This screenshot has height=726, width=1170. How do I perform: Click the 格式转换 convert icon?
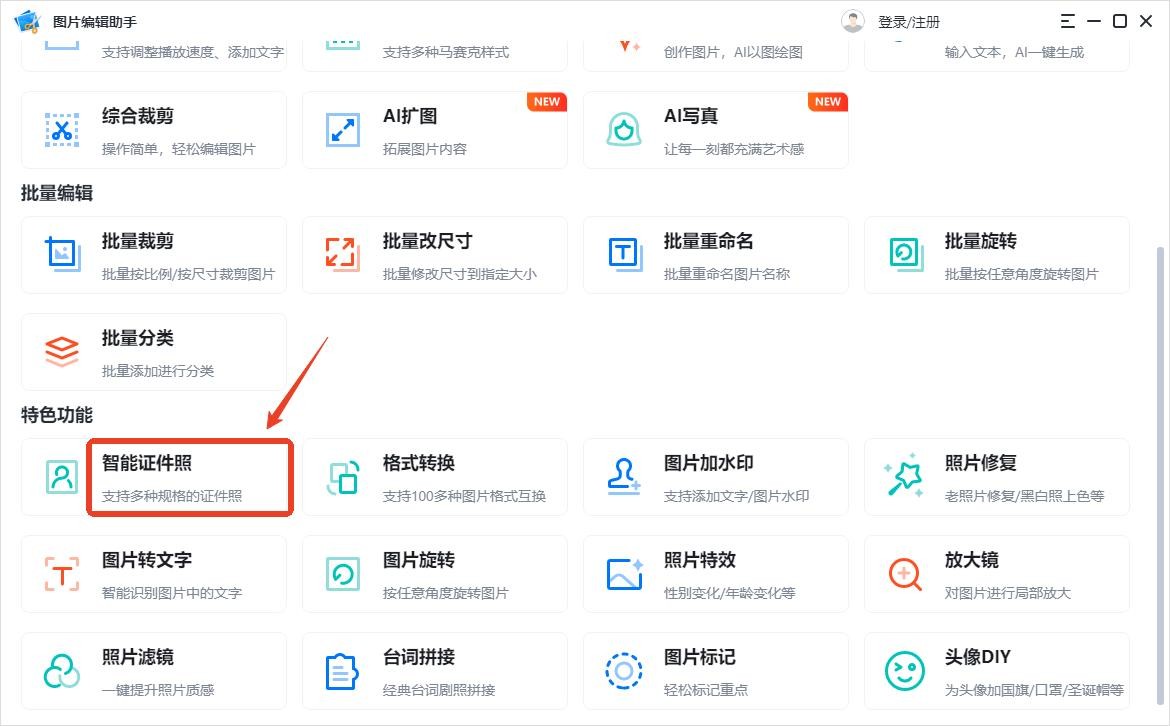point(343,477)
